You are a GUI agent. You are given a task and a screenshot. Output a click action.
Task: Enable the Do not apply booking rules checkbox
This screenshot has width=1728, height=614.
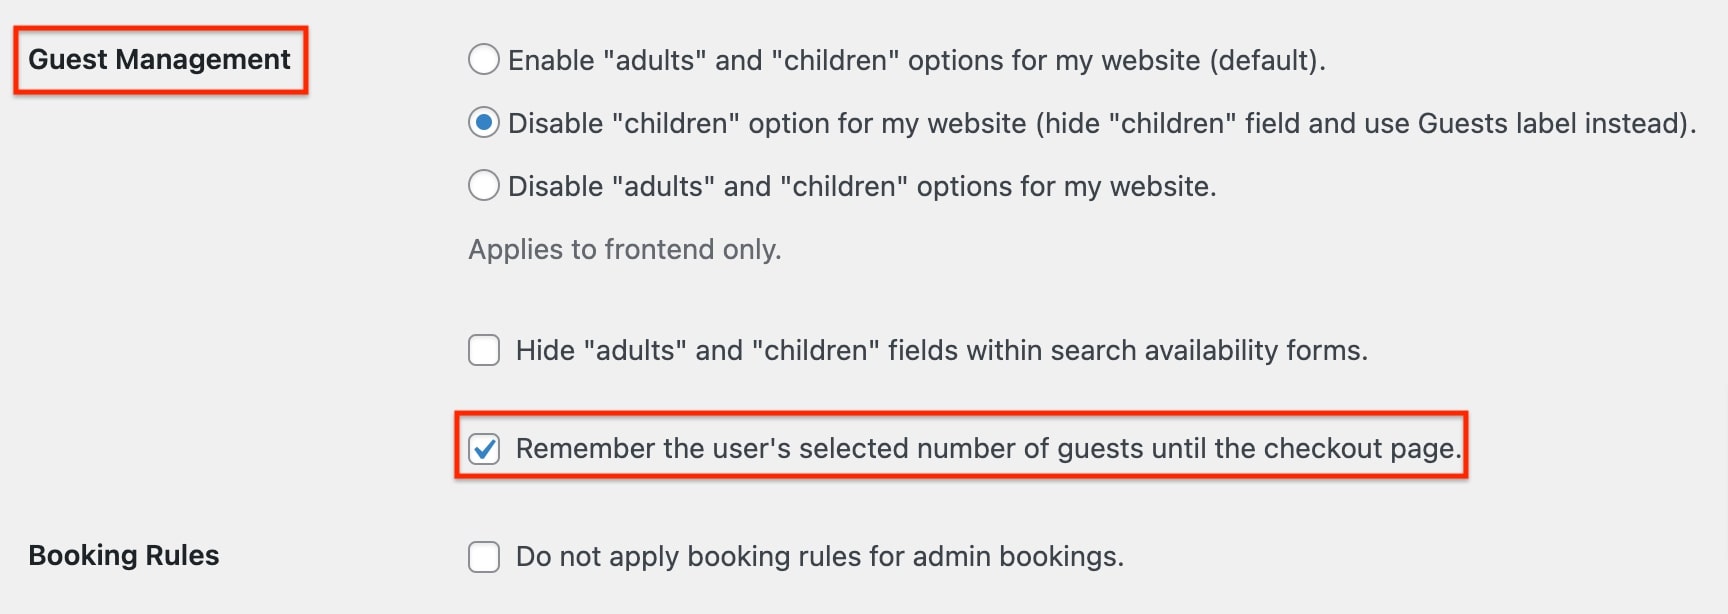click(484, 556)
